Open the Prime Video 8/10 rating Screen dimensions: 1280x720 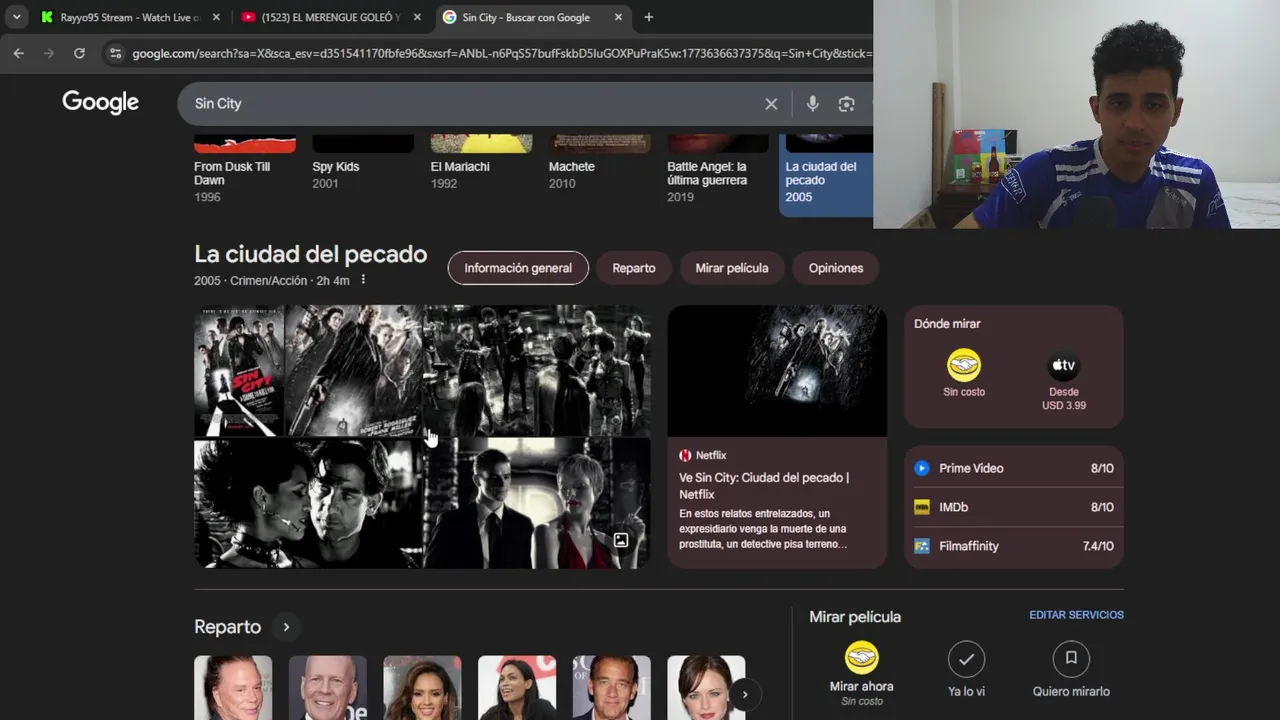pyautogui.click(x=1014, y=468)
